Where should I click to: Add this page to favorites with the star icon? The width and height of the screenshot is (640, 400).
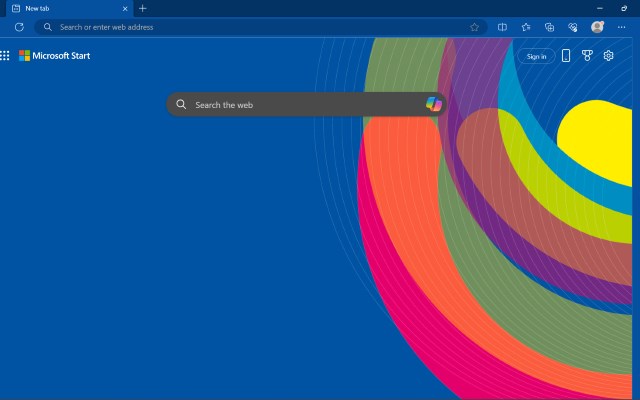[x=474, y=27]
